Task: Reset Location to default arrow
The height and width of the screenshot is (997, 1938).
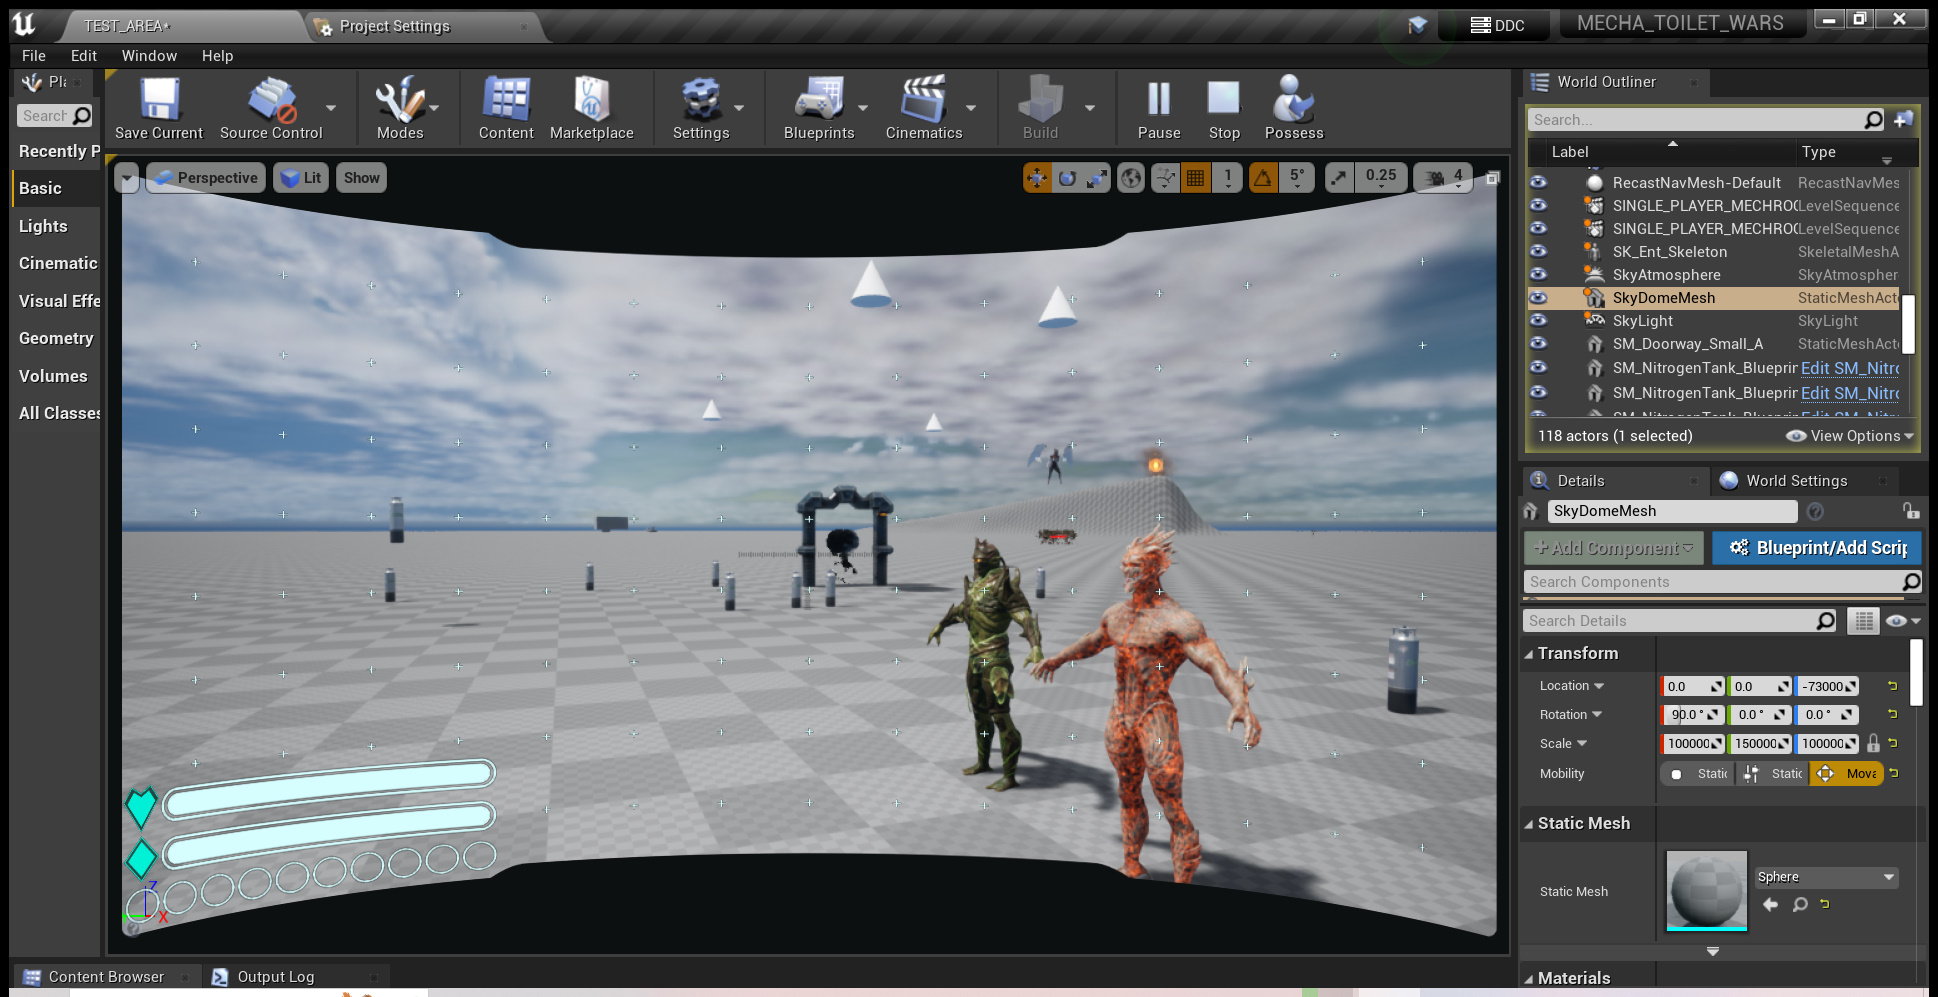Action: click(x=1892, y=686)
